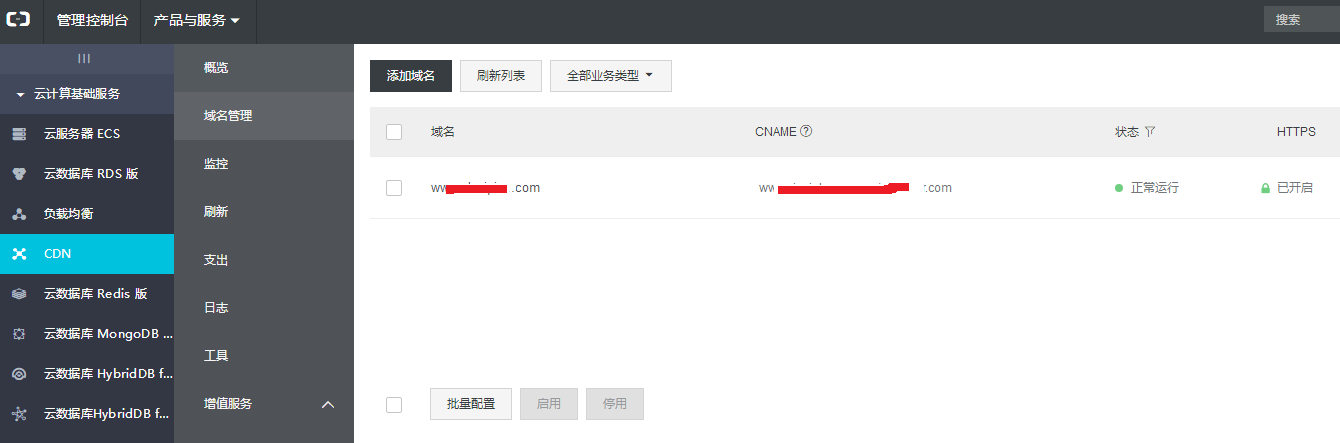Toggle the select-all checkbox in table header
The width and height of the screenshot is (1340, 443).
(394, 132)
